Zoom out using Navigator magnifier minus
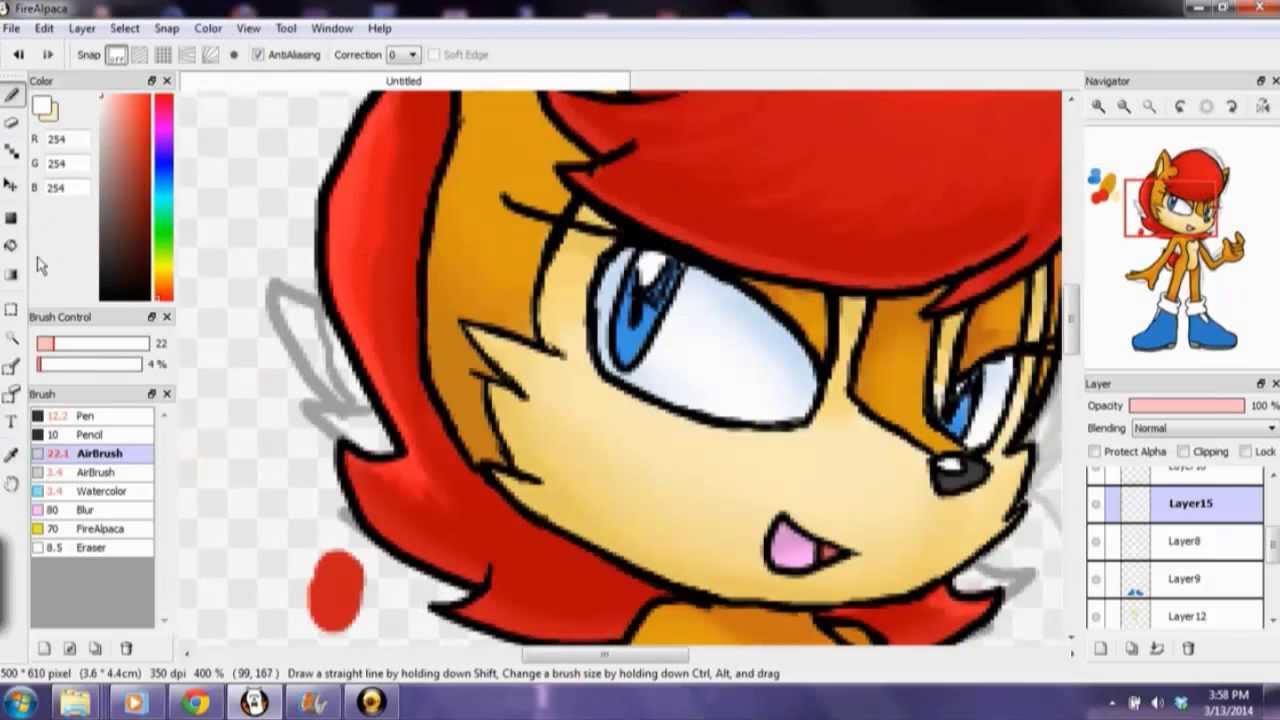 pyautogui.click(x=1124, y=107)
